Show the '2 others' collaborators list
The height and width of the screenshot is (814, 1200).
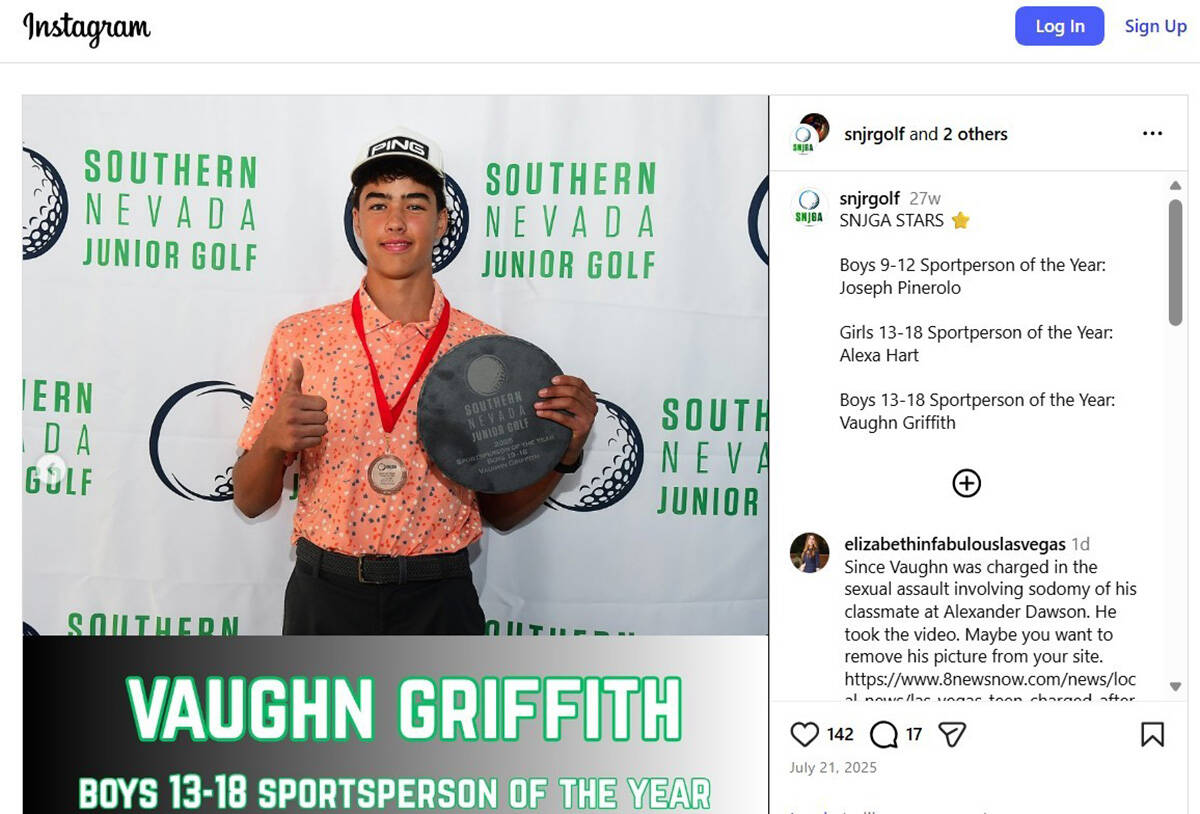[975, 134]
